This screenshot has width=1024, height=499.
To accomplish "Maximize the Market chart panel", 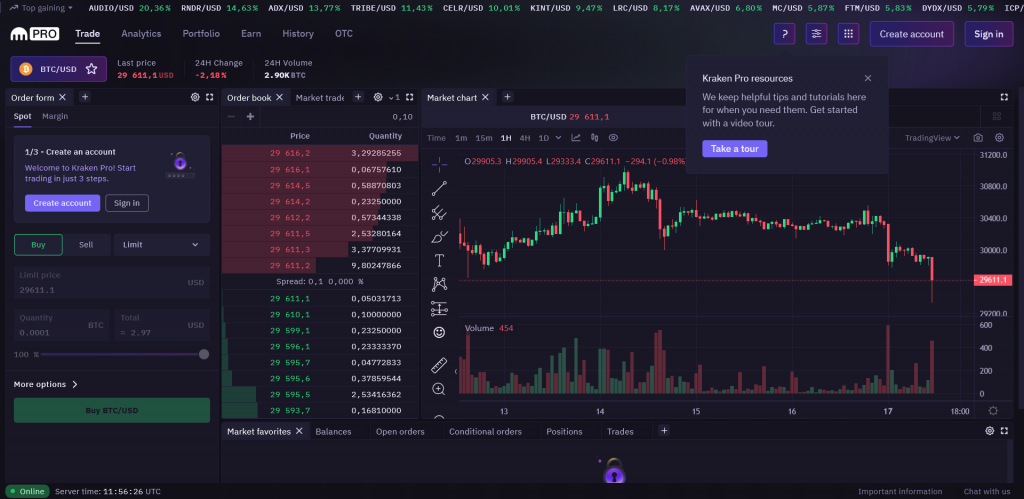I will (1004, 97).
